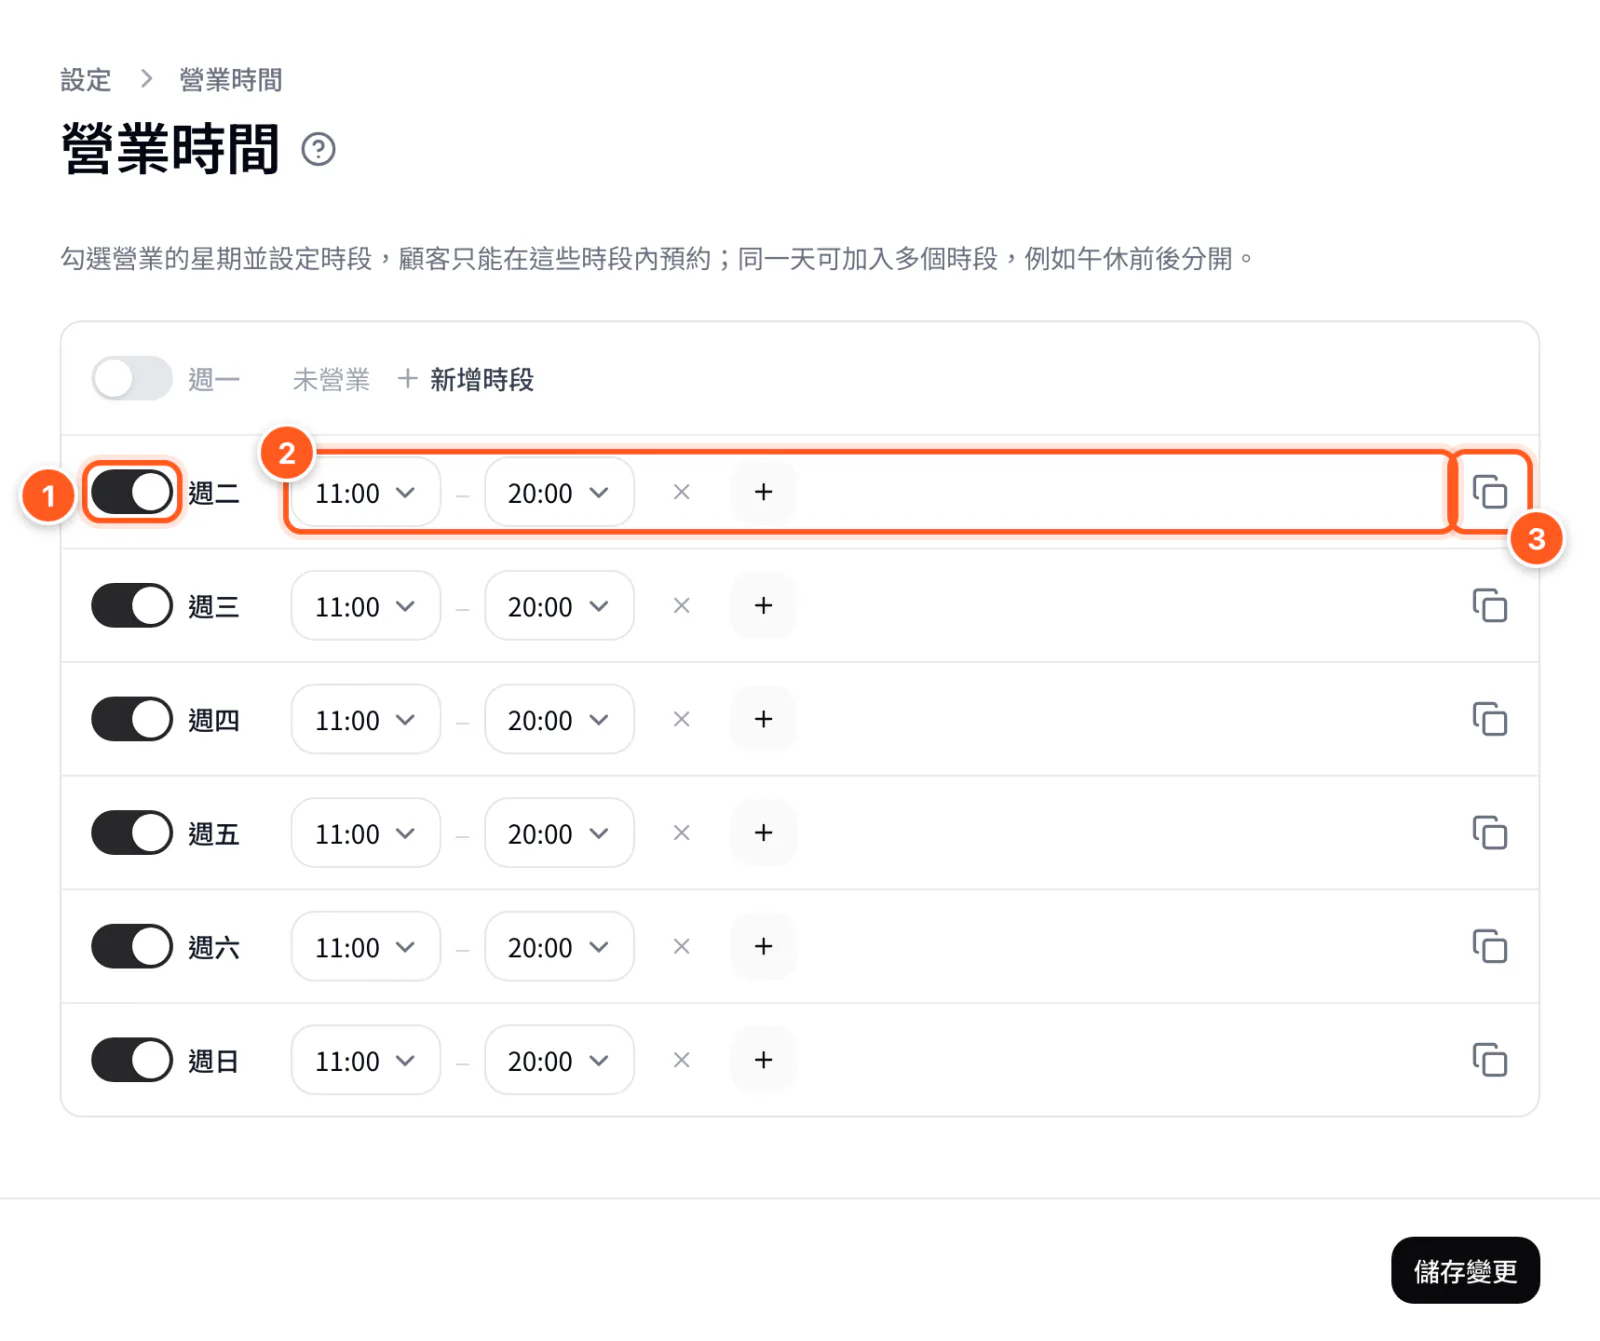Viewport: 1600px width, 1341px height.
Task: Go to 設定 in the breadcrumb
Action: (x=86, y=80)
